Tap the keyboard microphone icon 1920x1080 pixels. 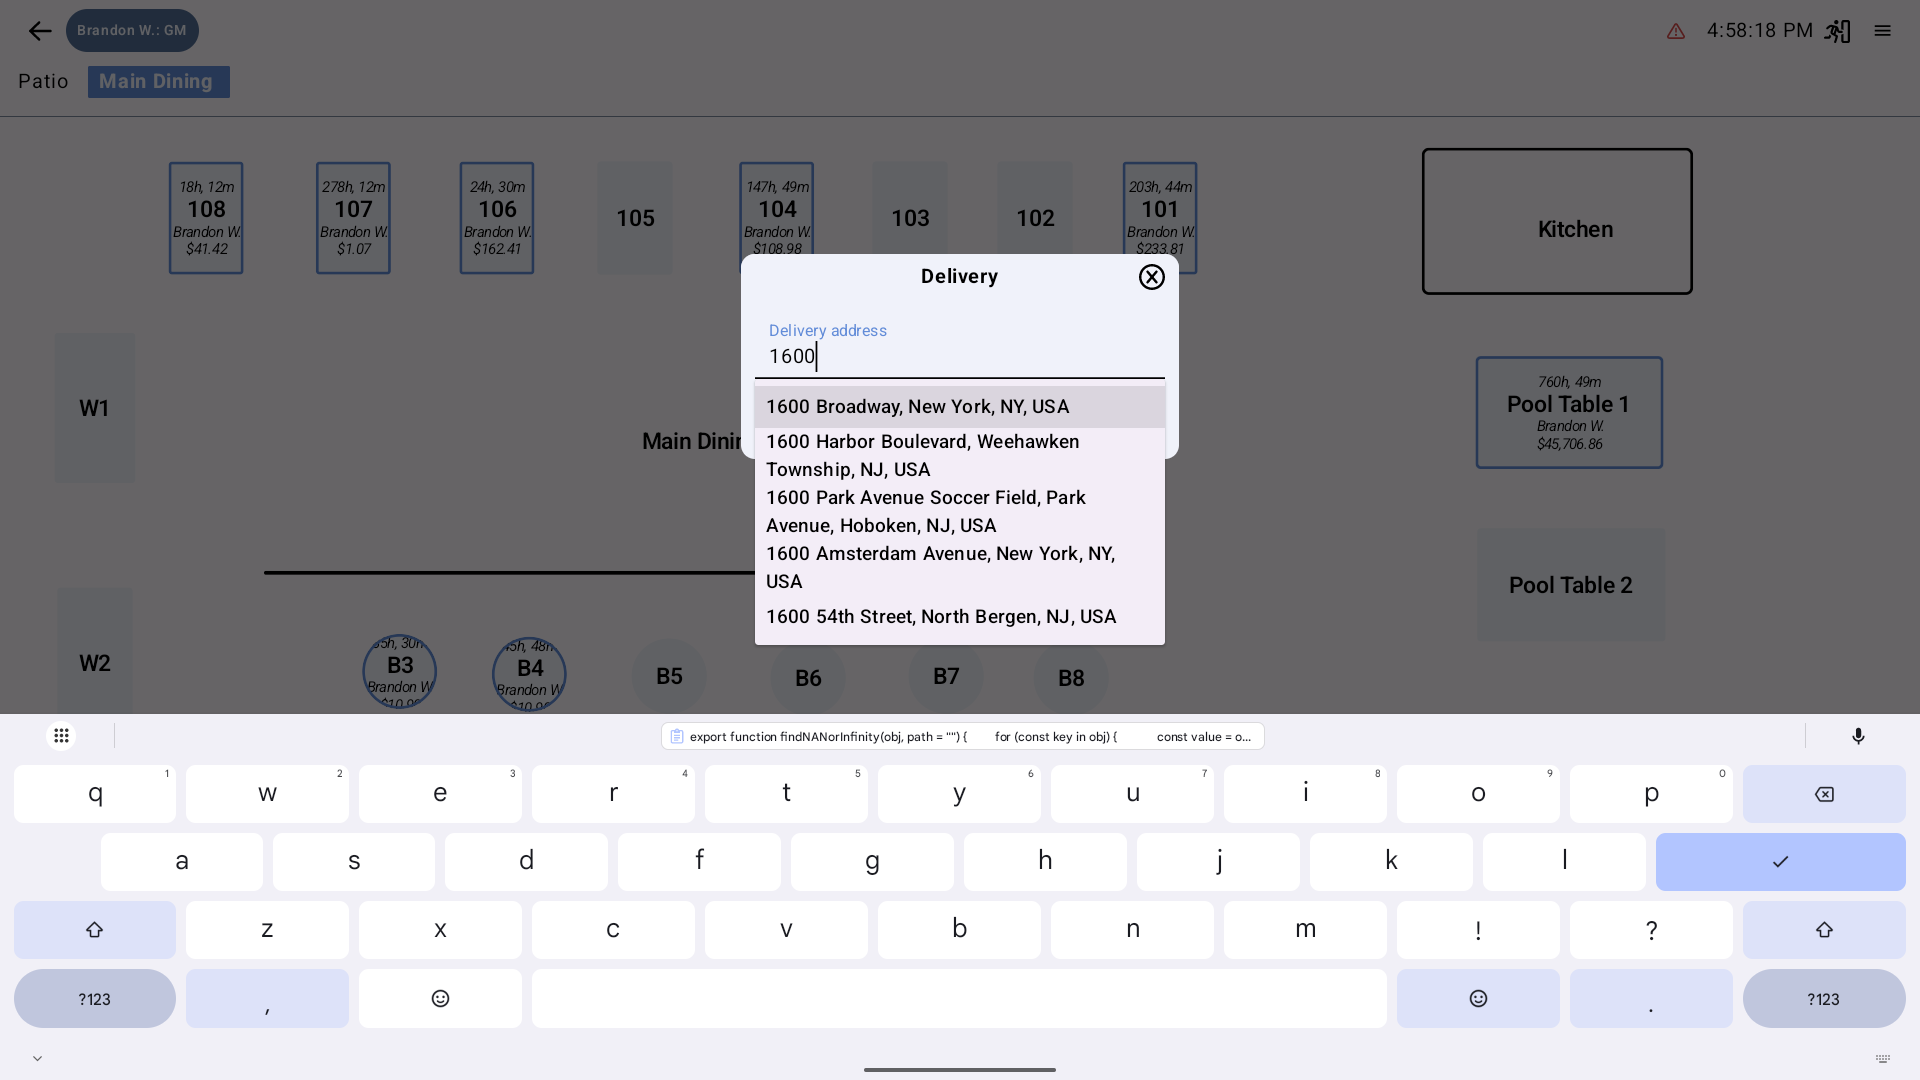tap(1858, 736)
